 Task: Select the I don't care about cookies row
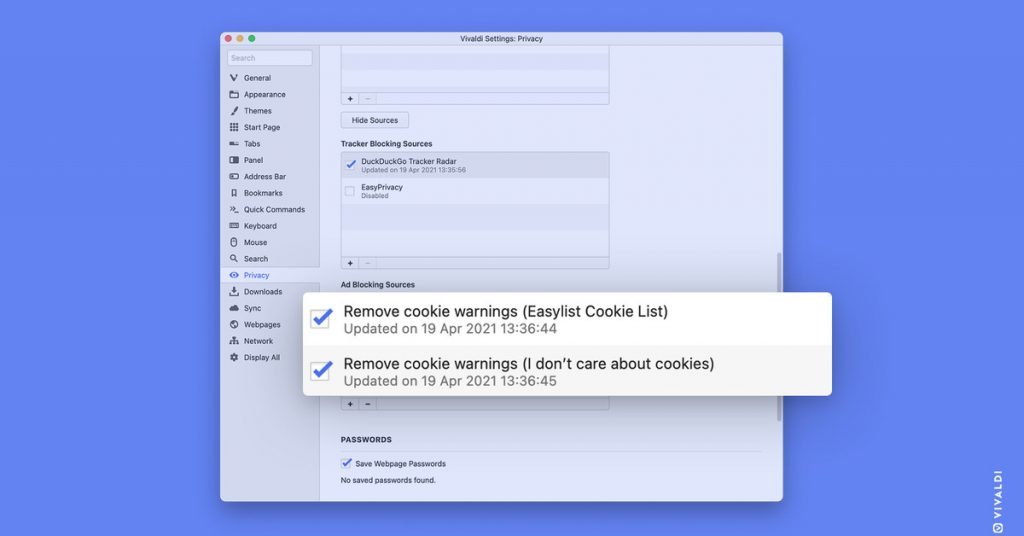[568, 371]
